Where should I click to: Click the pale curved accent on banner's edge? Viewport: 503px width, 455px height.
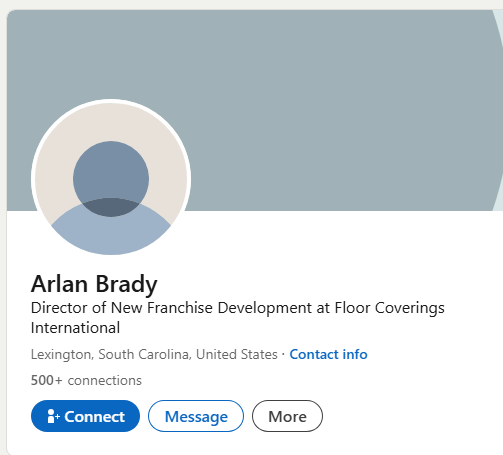click(499, 110)
